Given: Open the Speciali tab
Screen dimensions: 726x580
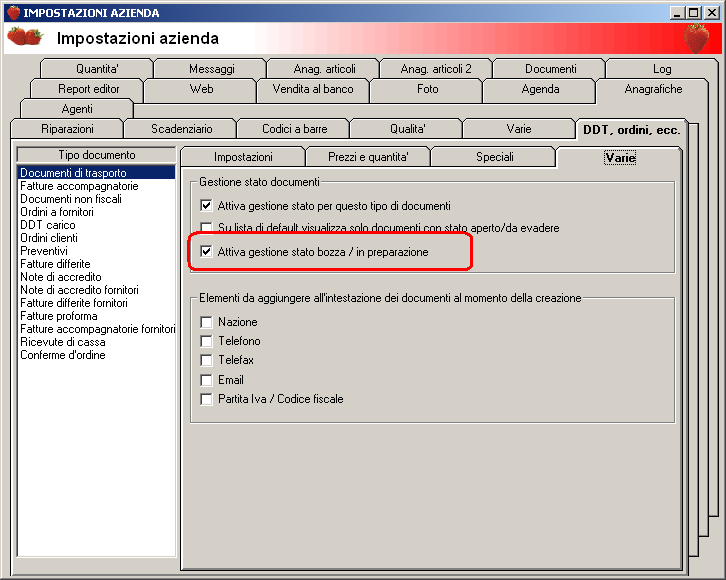Looking at the screenshot, I should pyautogui.click(x=494, y=157).
